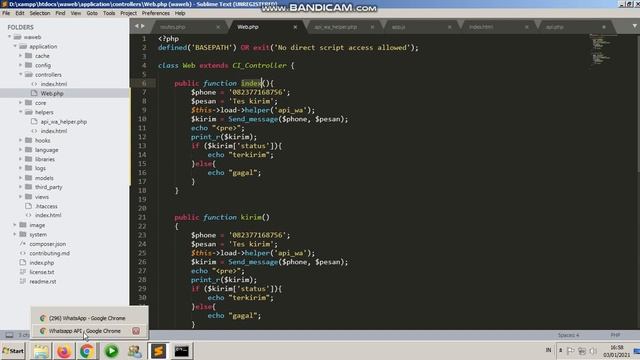The height and width of the screenshot is (360, 640).
Task: Open the Edit menu
Action: (x=20, y=13)
